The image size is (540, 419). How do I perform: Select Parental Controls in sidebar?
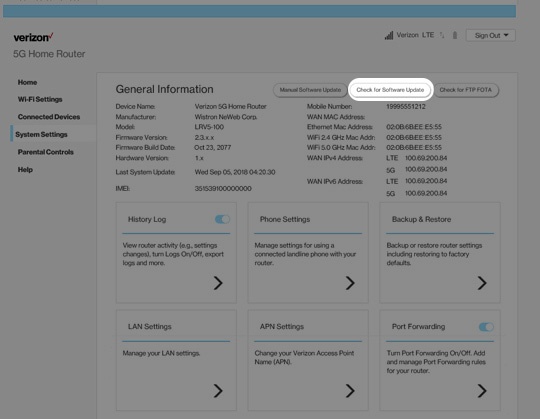click(x=46, y=152)
